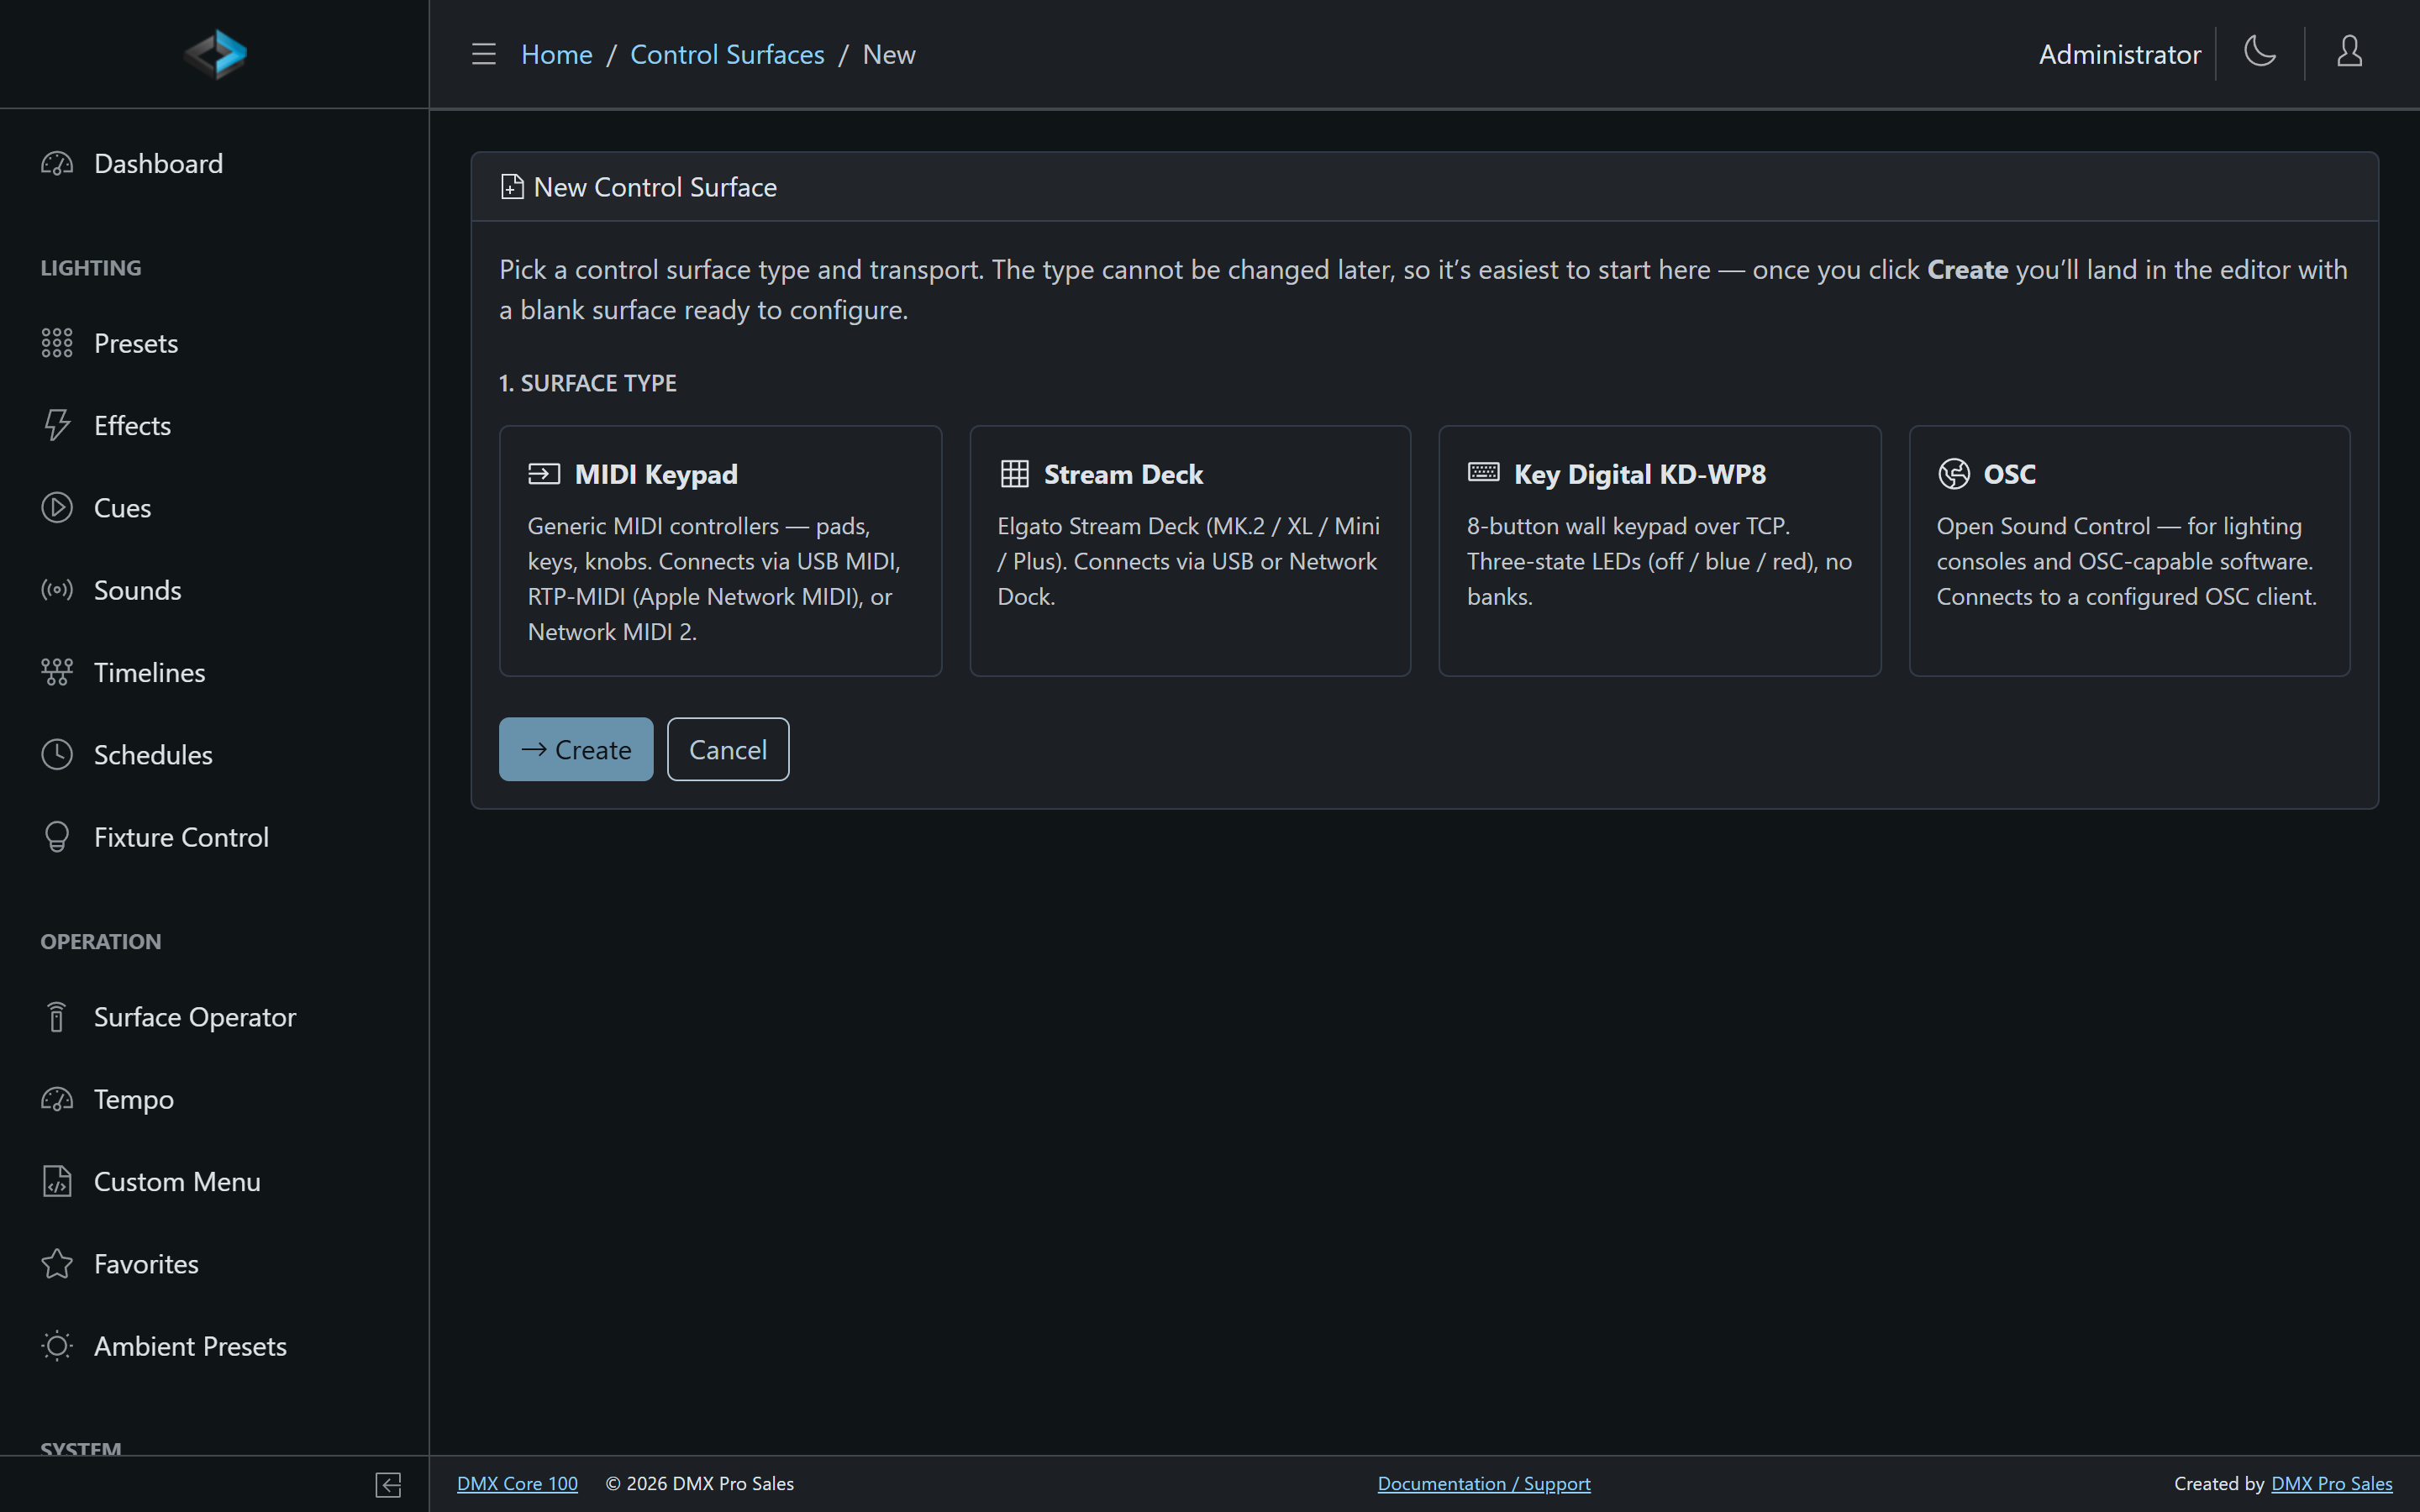Select the MIDI Keypad surface type
Viewport: 2420px width, 1512px height.
720,551
